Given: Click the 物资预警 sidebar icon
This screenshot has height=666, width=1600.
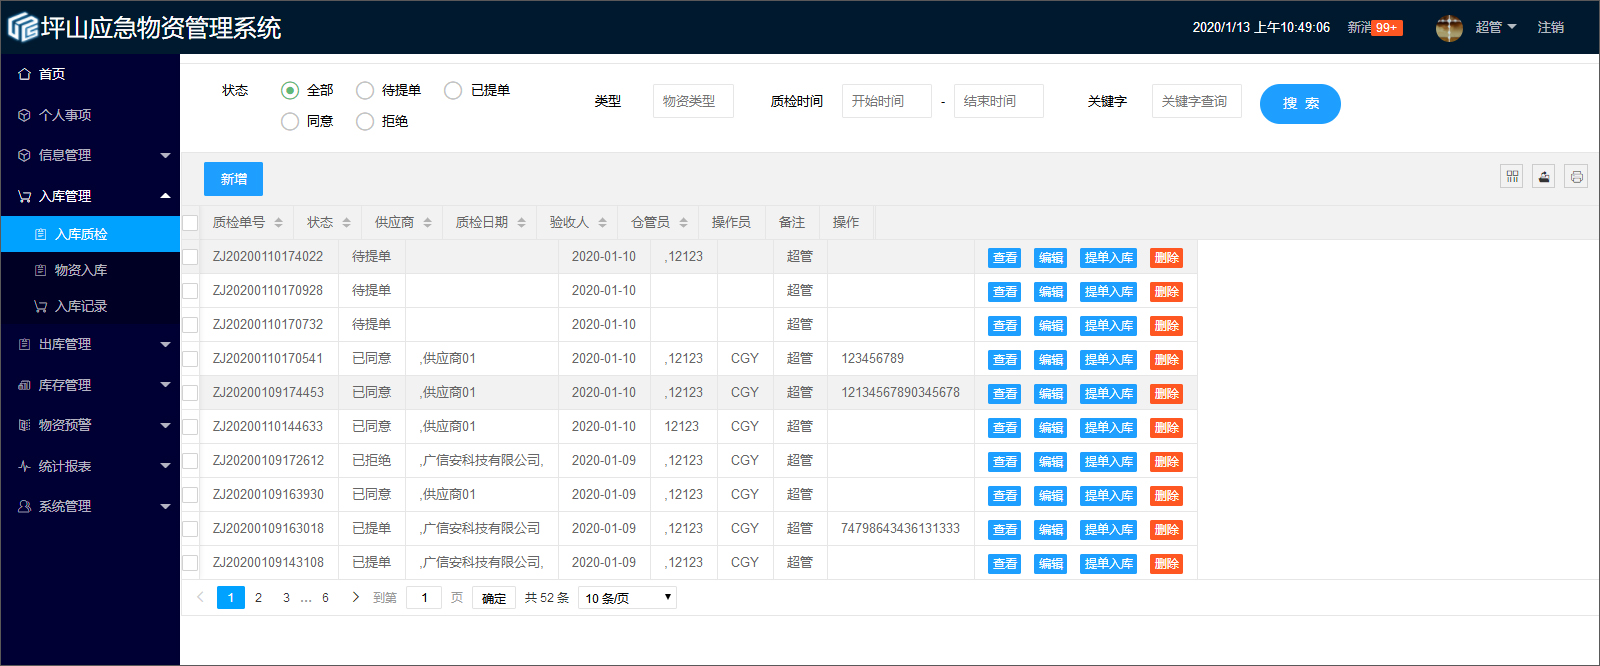Looking at the screenshot, I should 24,425.
